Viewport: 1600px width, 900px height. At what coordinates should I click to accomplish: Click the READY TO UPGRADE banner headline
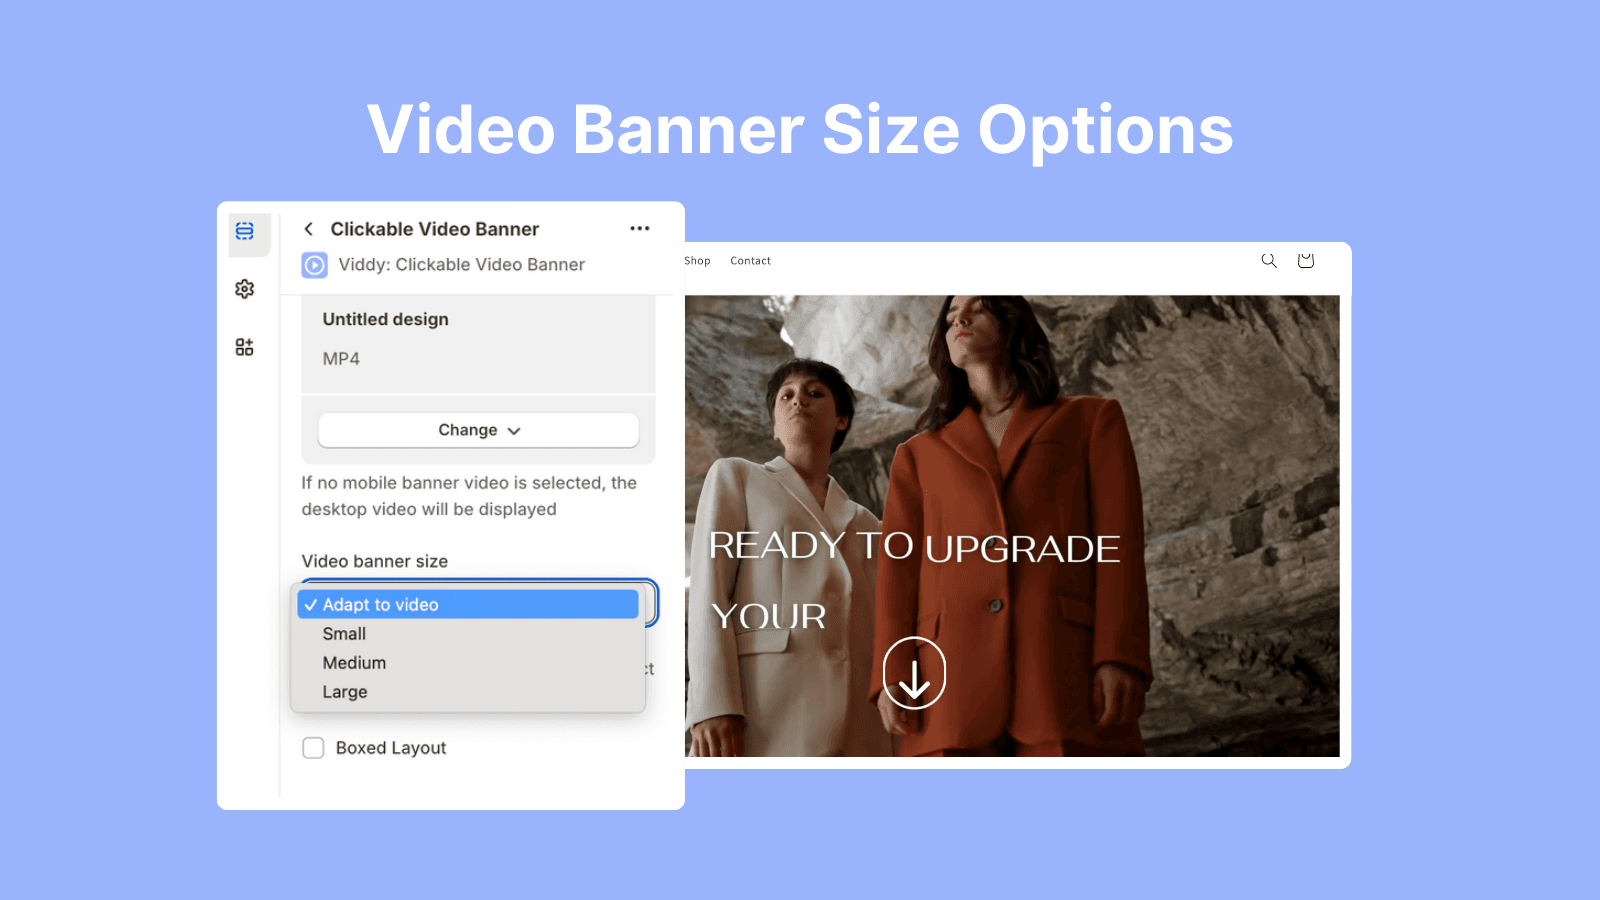pos(914,547)
